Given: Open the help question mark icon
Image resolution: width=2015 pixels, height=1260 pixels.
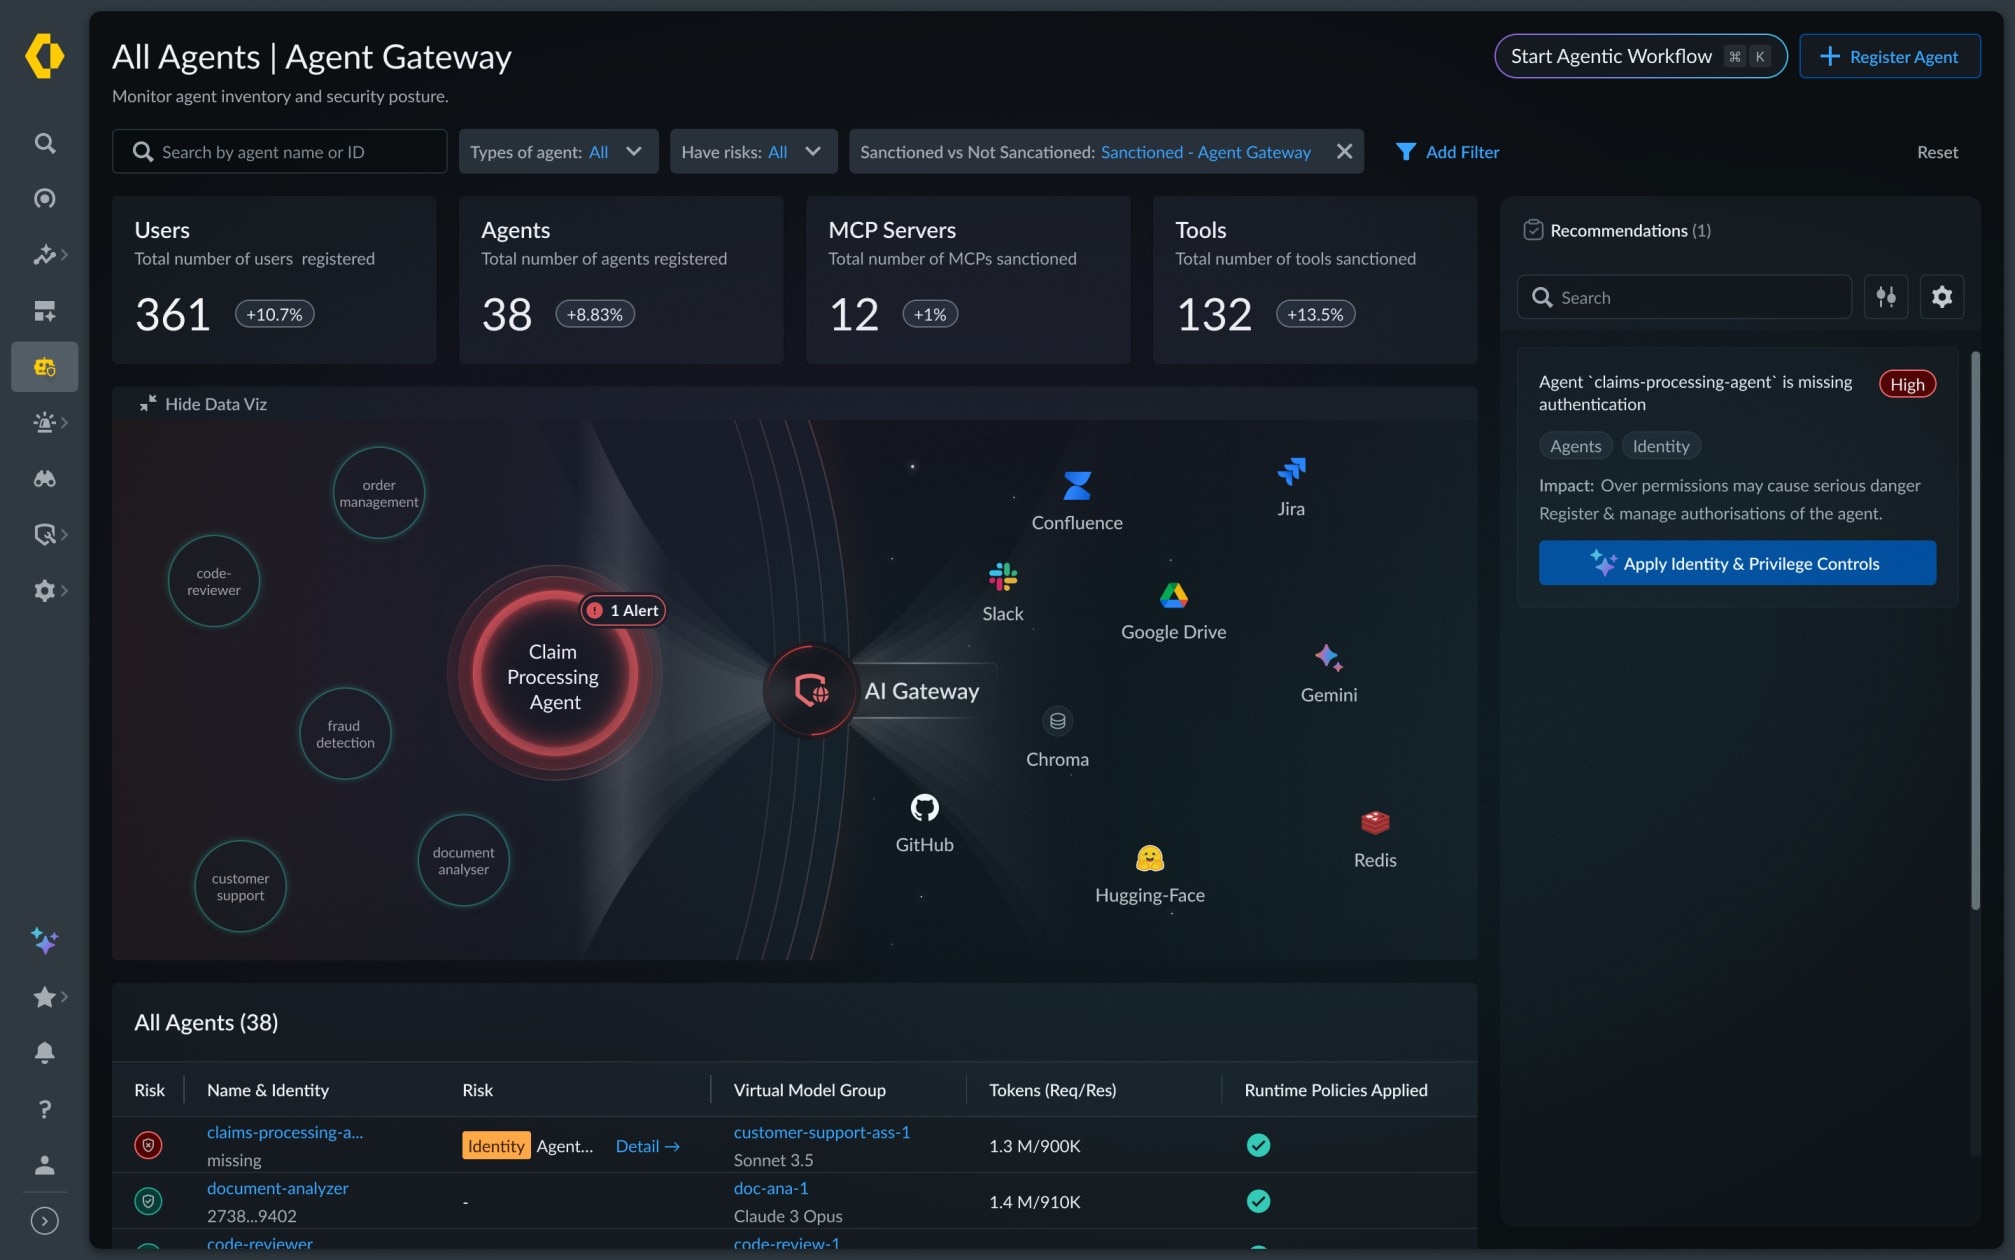Looking at the screenshot, I should tap(44, 1108).
